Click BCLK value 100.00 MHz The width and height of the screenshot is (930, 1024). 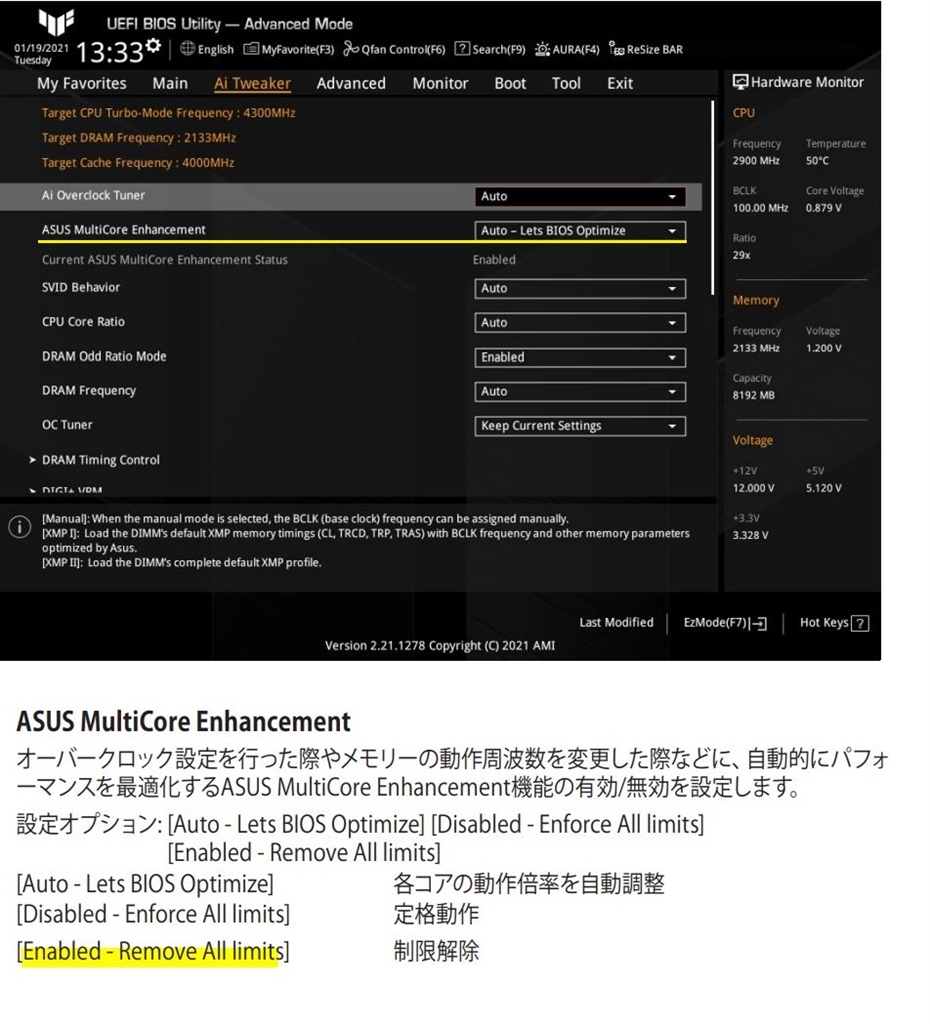pyautogui.click(x=760, y=208)
